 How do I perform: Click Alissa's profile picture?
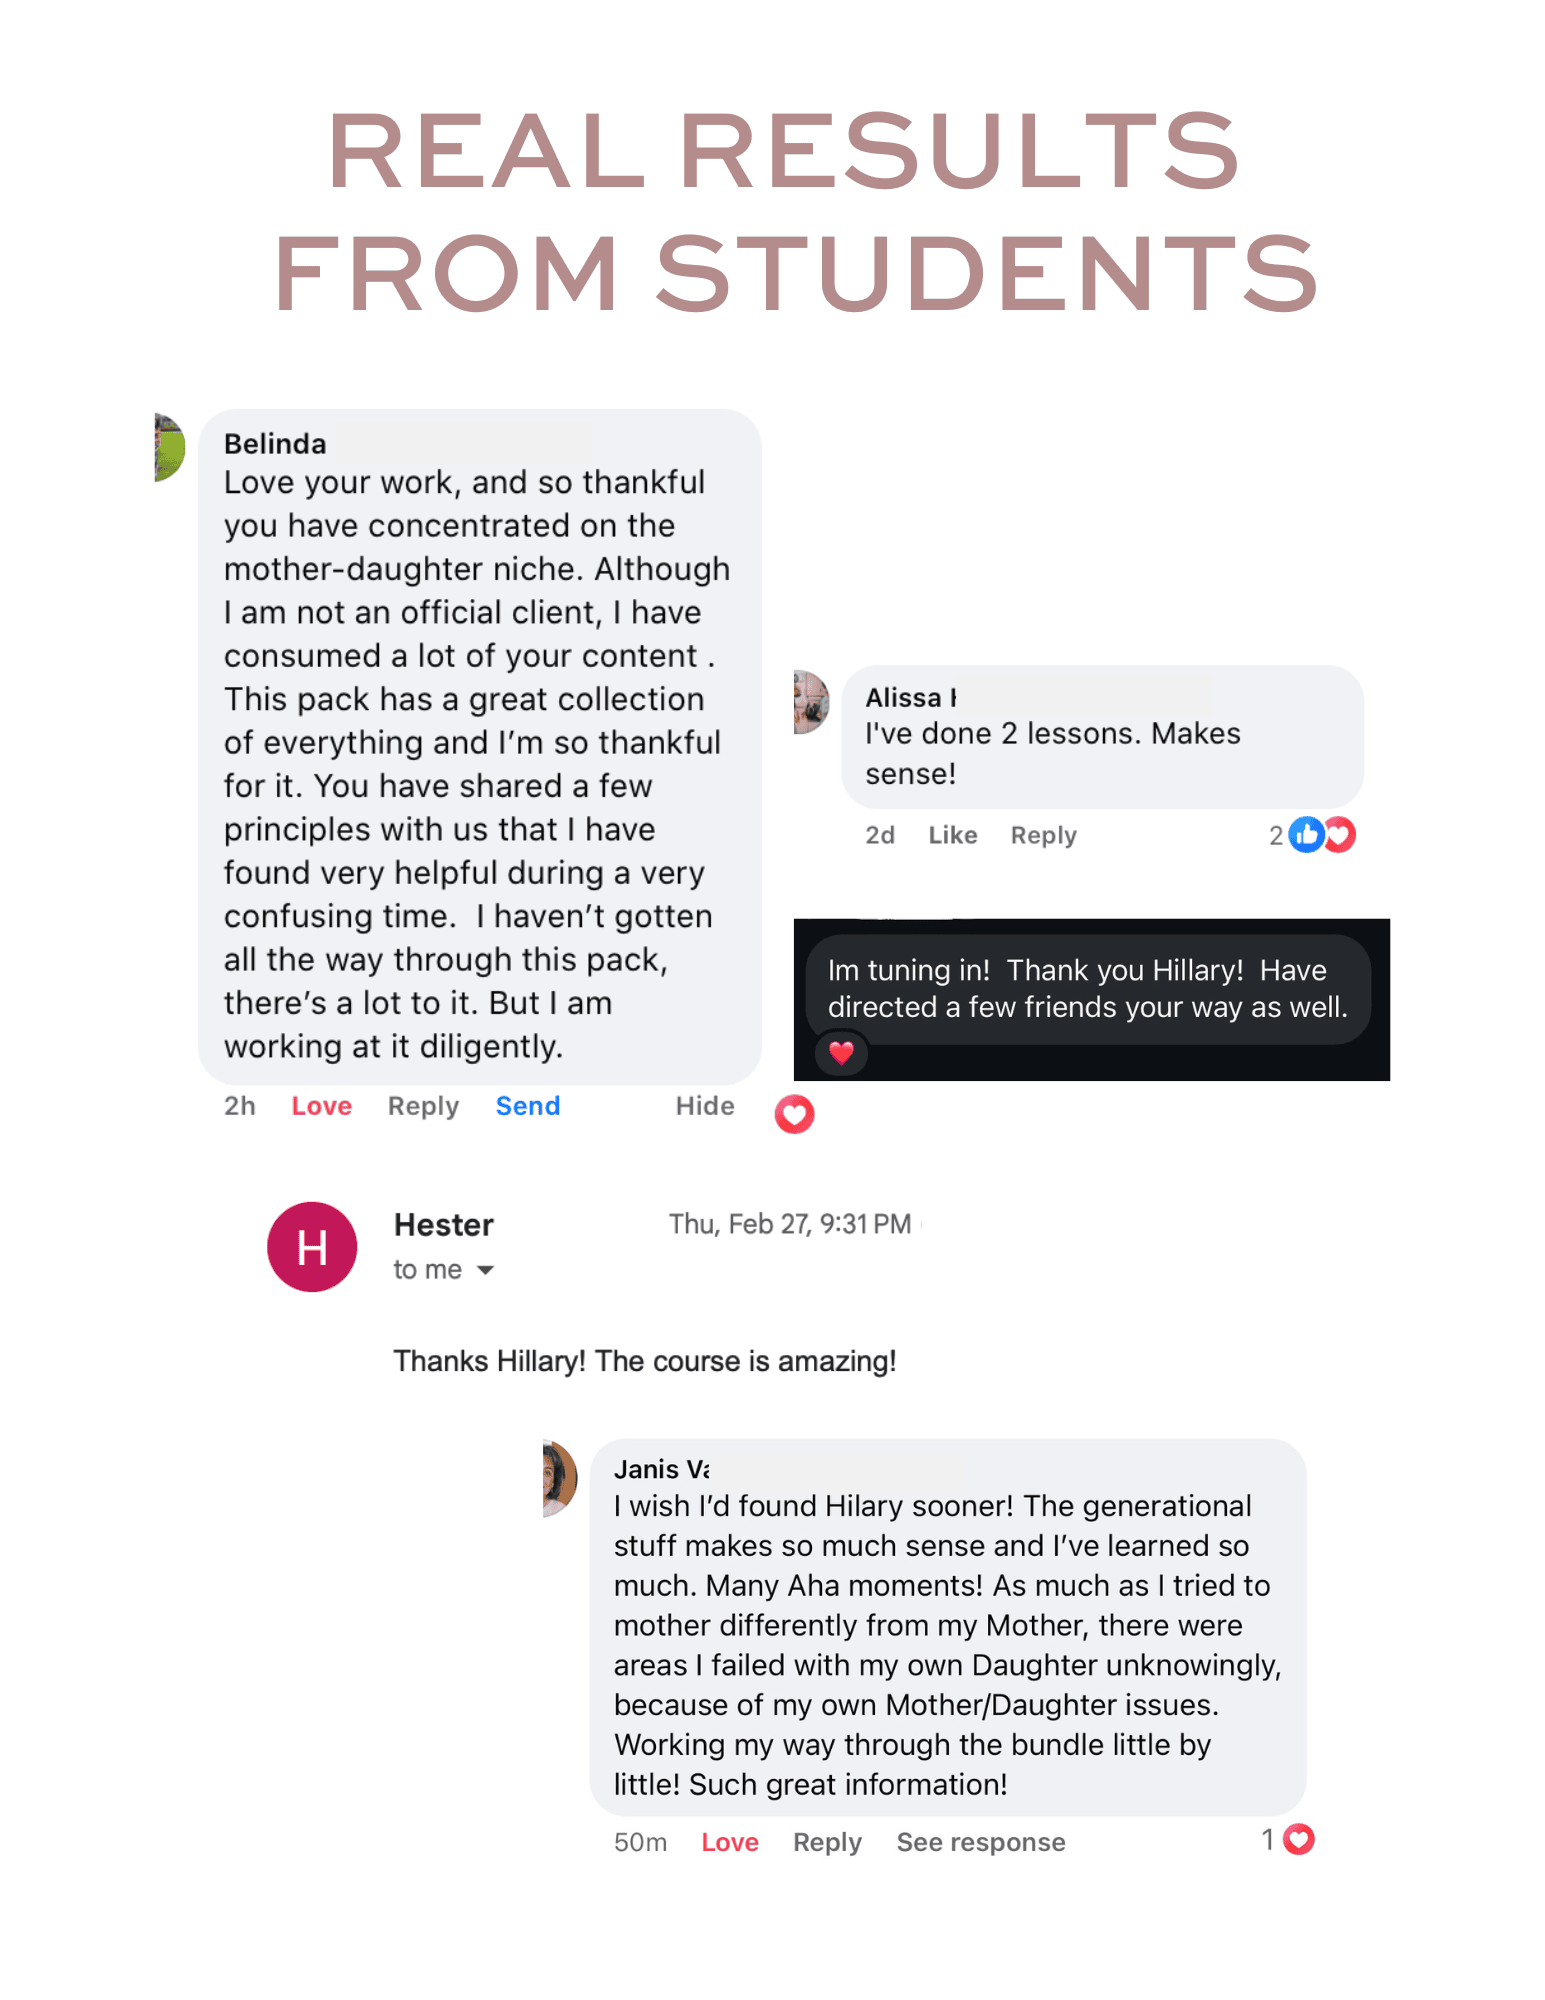click(811, 702)
